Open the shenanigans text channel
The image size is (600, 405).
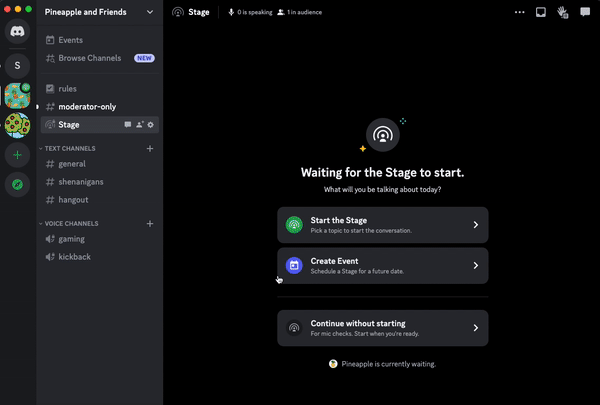(x=100, y=182)
